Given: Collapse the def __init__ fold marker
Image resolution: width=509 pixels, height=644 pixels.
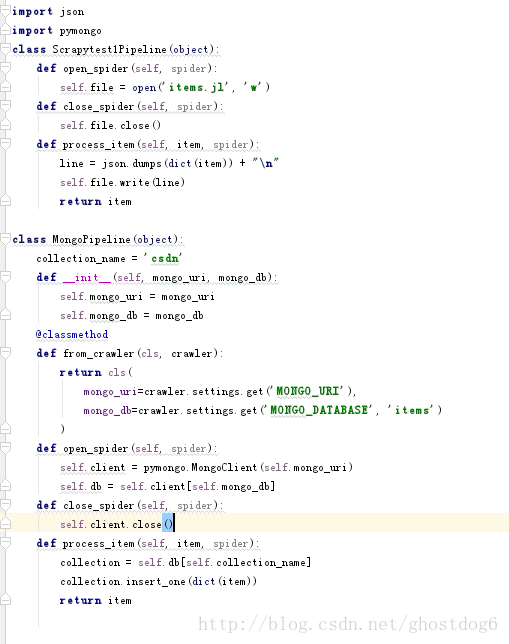Looking at the screenshot, I should (x=5, y=277).
